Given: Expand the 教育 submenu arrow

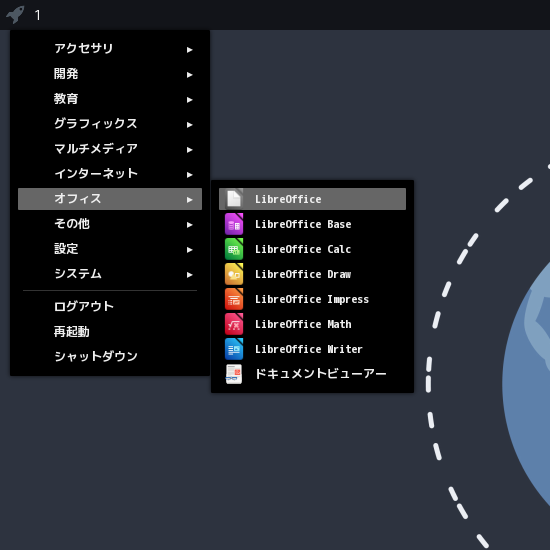Looking at the screenshot, I should point(189,100).
